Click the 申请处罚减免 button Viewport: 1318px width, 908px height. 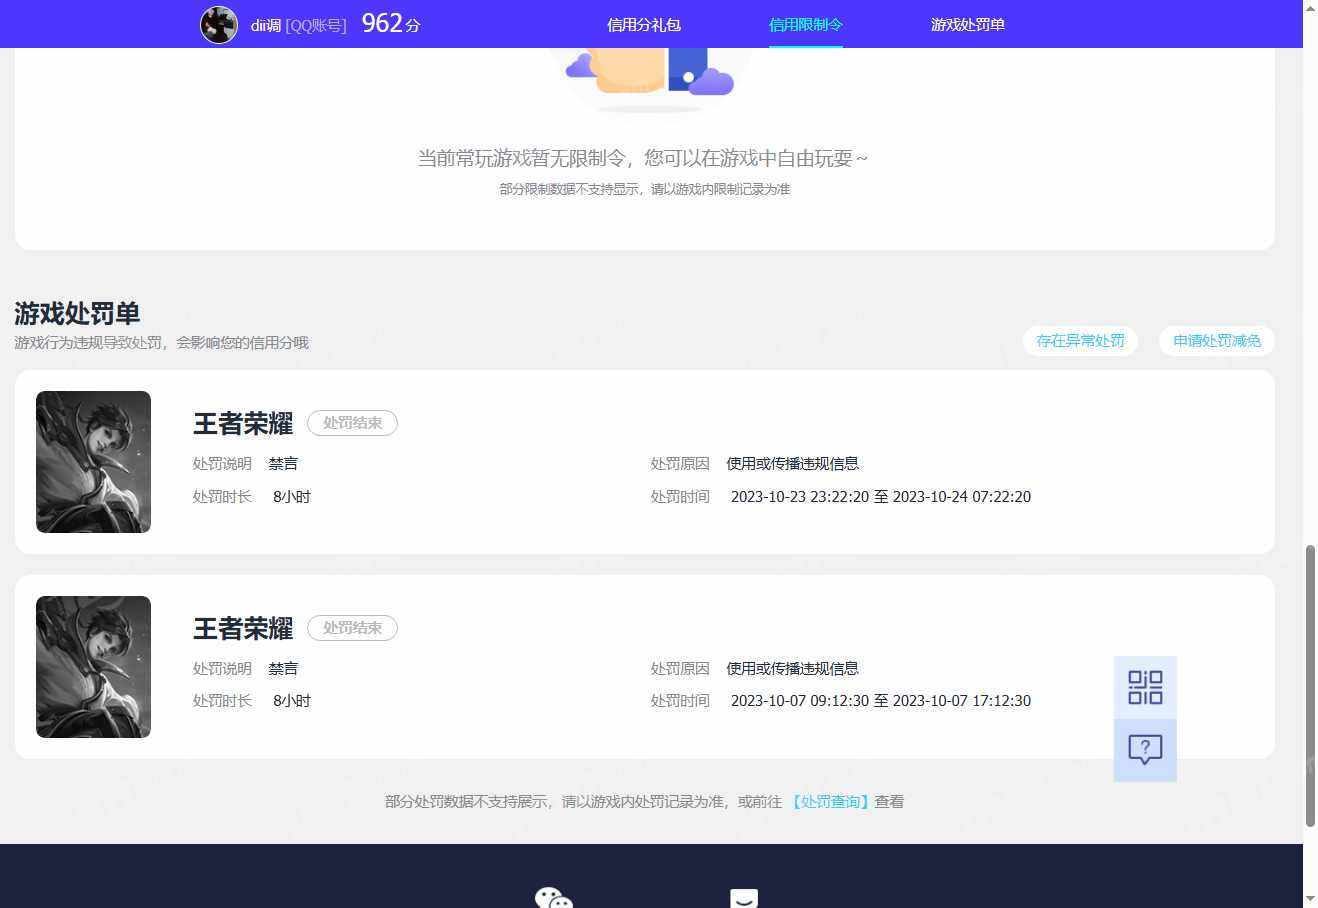click(1217, 341)
